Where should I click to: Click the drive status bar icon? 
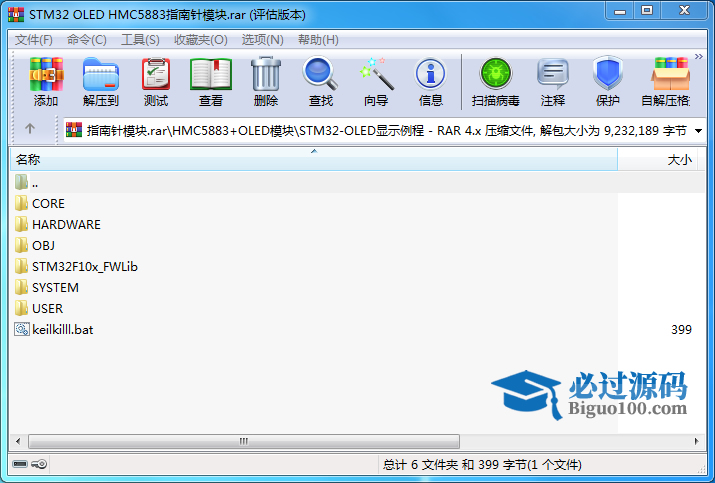coord(20,464)
